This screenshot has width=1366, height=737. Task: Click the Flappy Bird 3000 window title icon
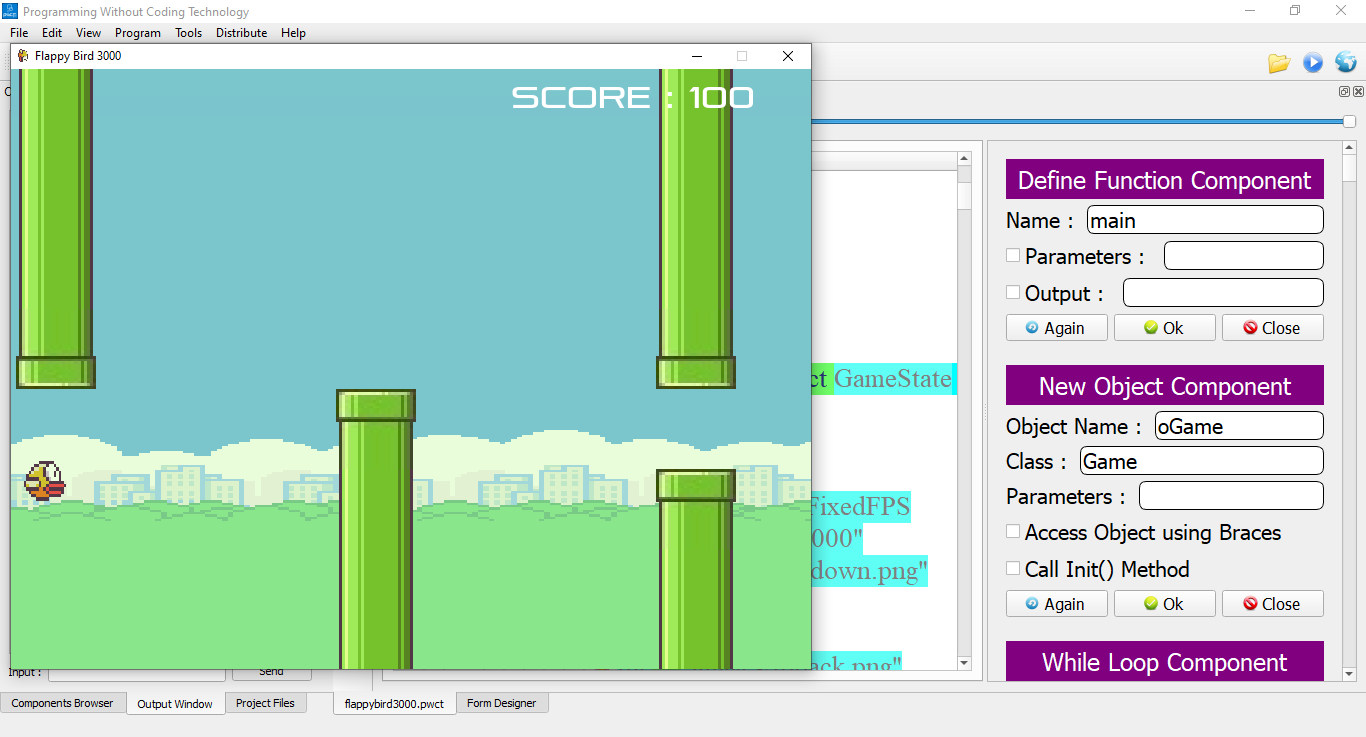(x=23, y=56)
